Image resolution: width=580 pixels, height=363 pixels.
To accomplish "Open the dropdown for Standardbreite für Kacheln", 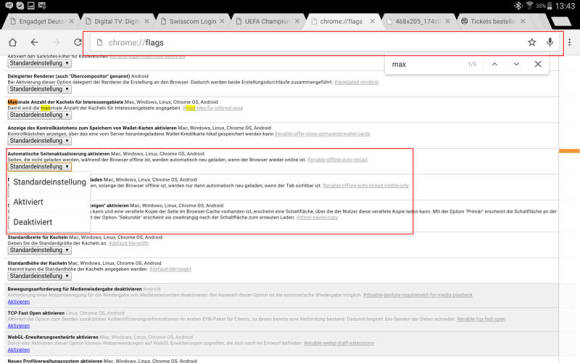I will (40, 250).
